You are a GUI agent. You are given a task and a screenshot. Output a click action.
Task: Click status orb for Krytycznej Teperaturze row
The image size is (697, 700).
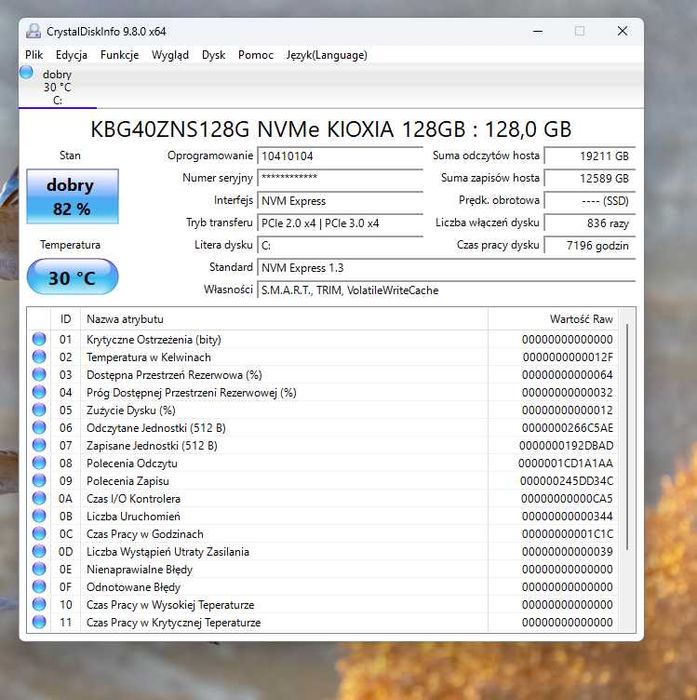[39, 622]
